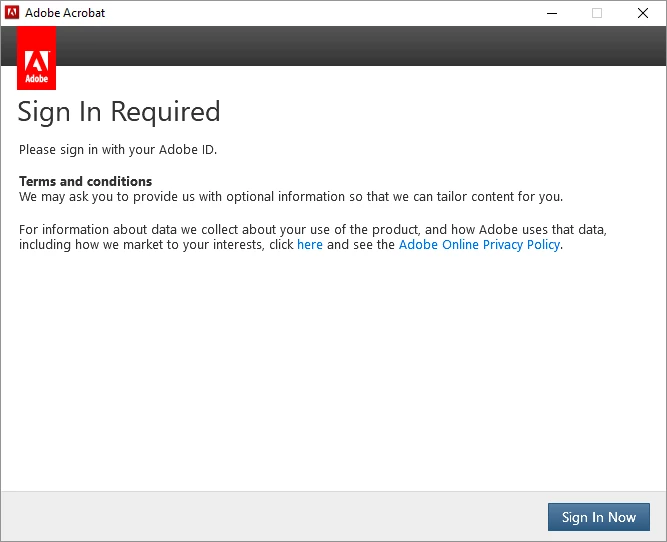Open the Adobe Online Privacy Policy link

479,245
